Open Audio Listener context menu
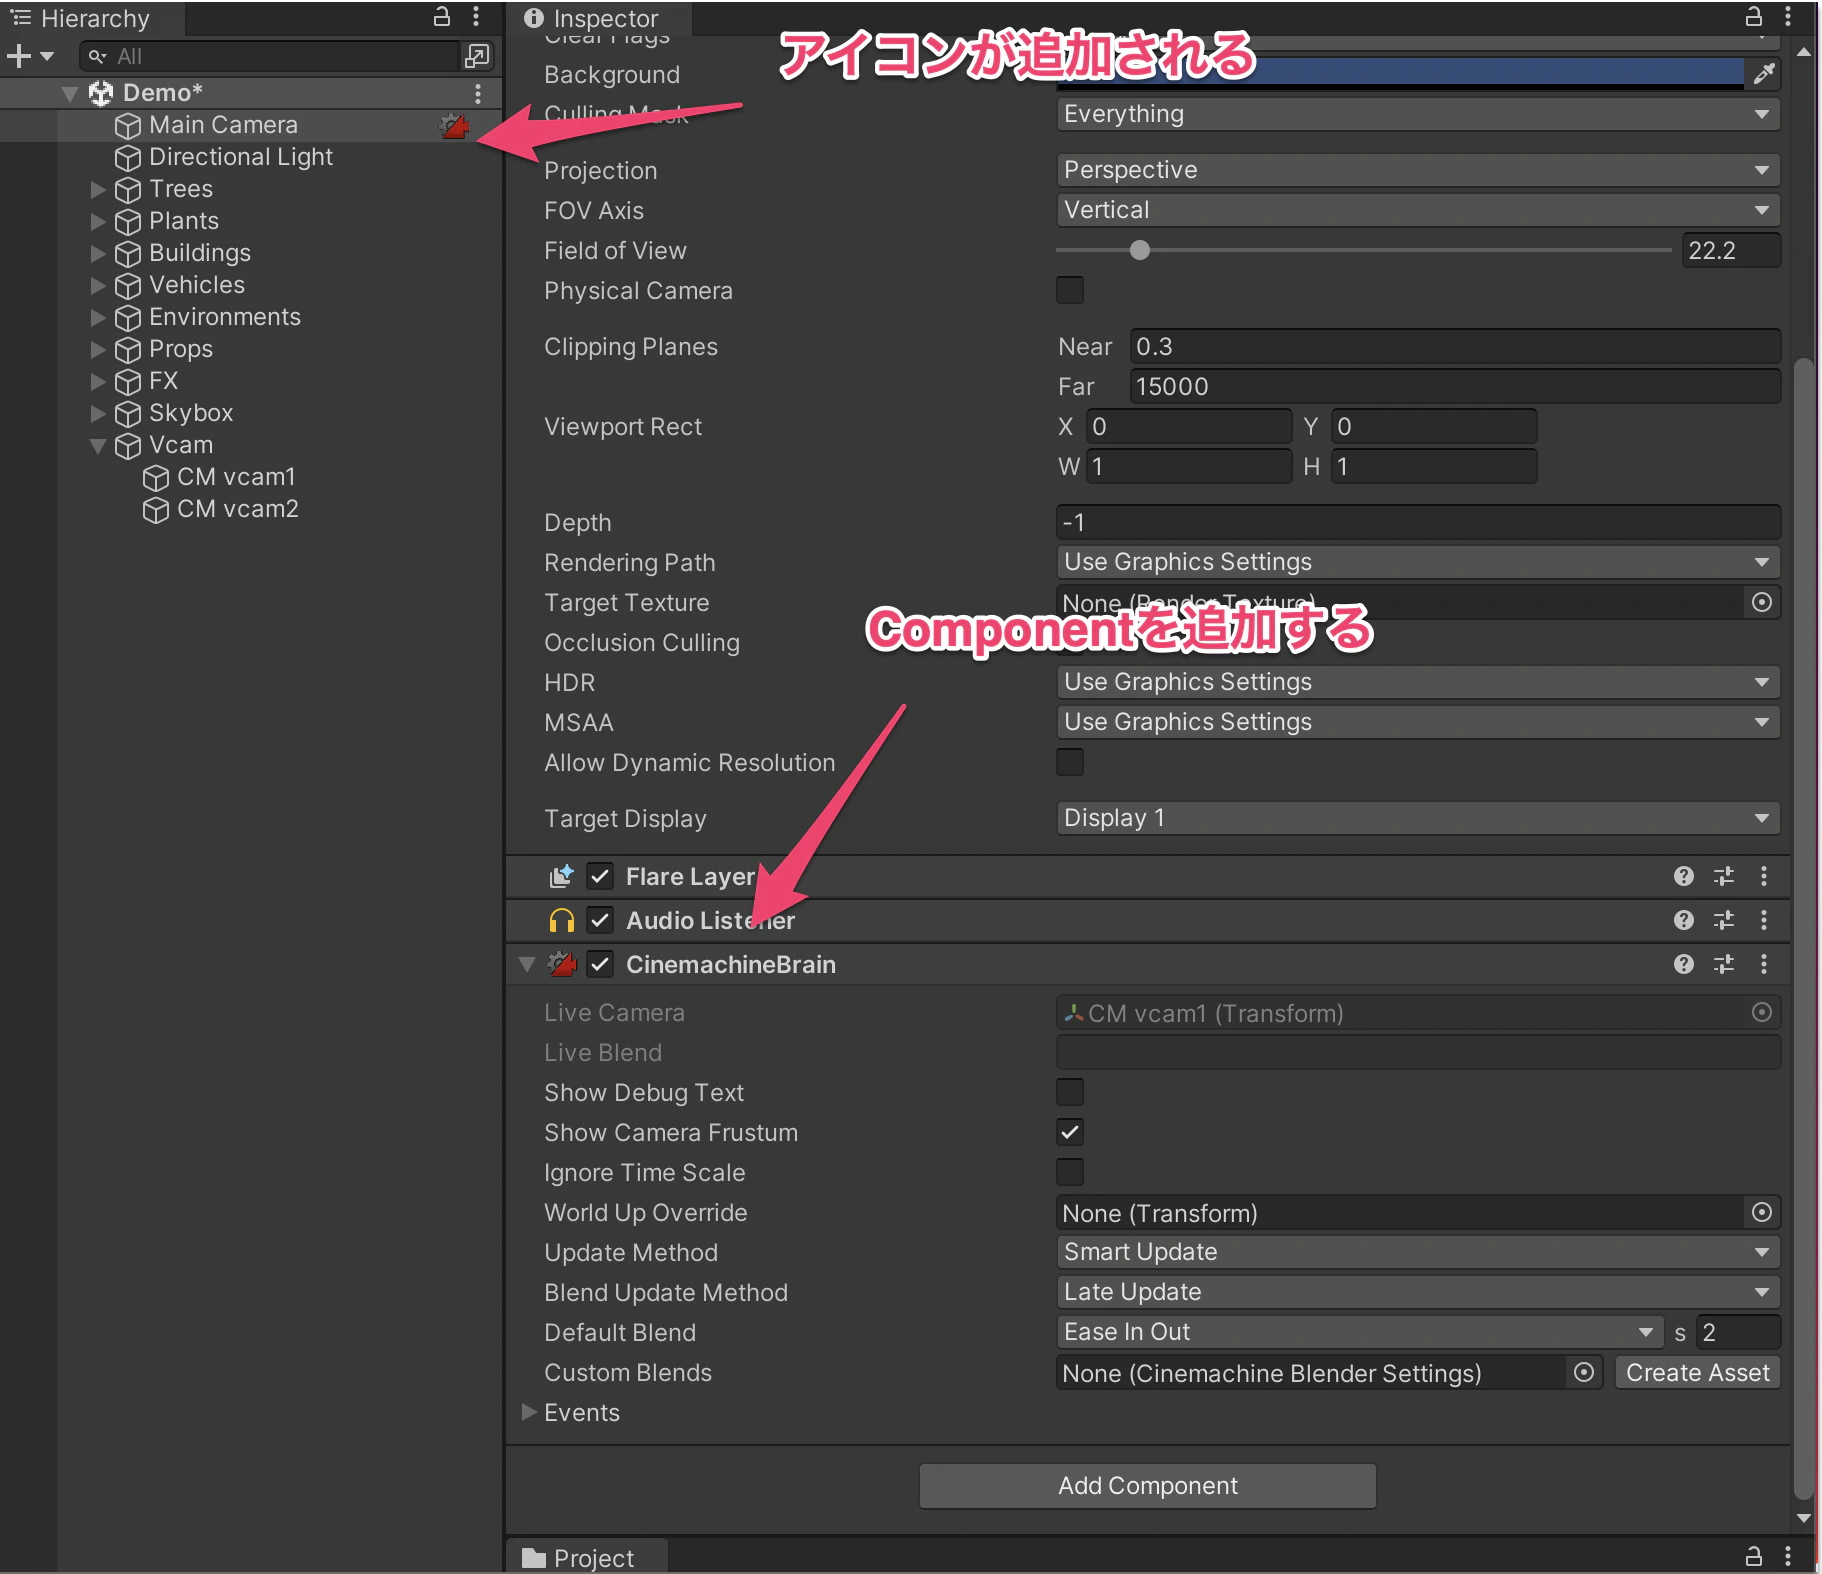The height and width of the screenshot is (1574, 1822). [x=1764, y=920]
